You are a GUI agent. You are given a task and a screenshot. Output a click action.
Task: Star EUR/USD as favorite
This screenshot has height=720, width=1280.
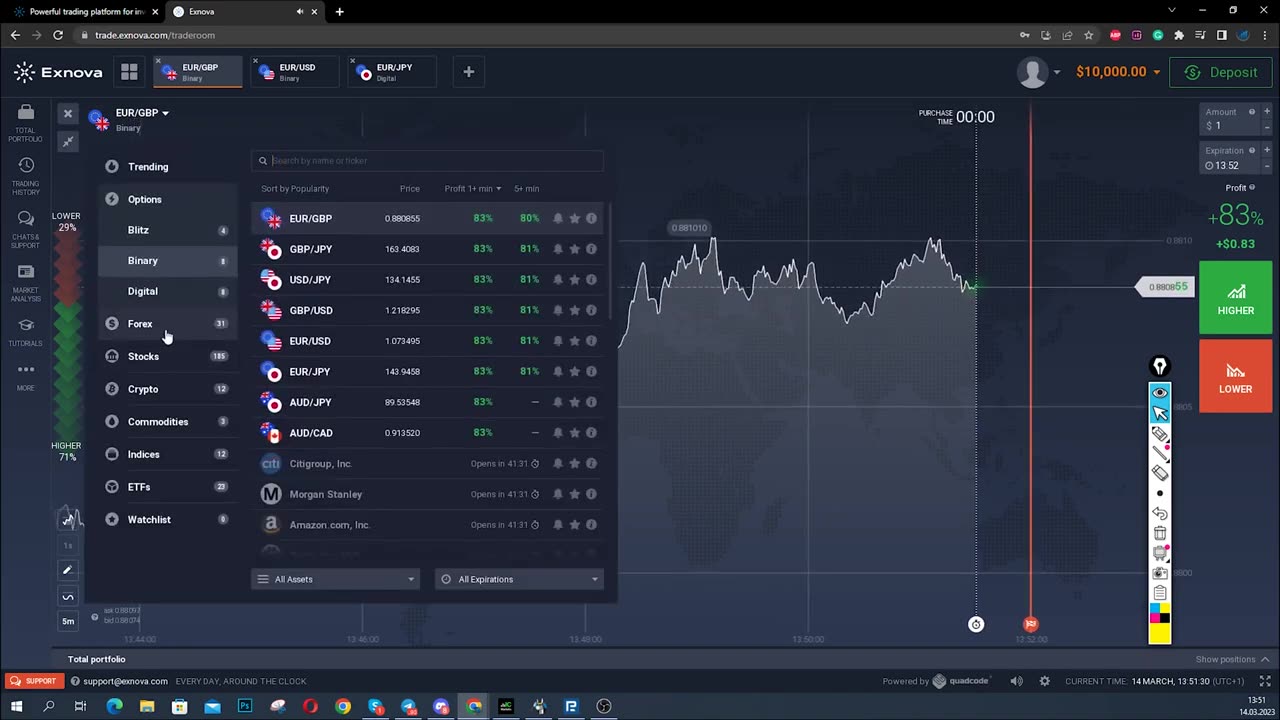pyautogui.click(x=574, y=341)
